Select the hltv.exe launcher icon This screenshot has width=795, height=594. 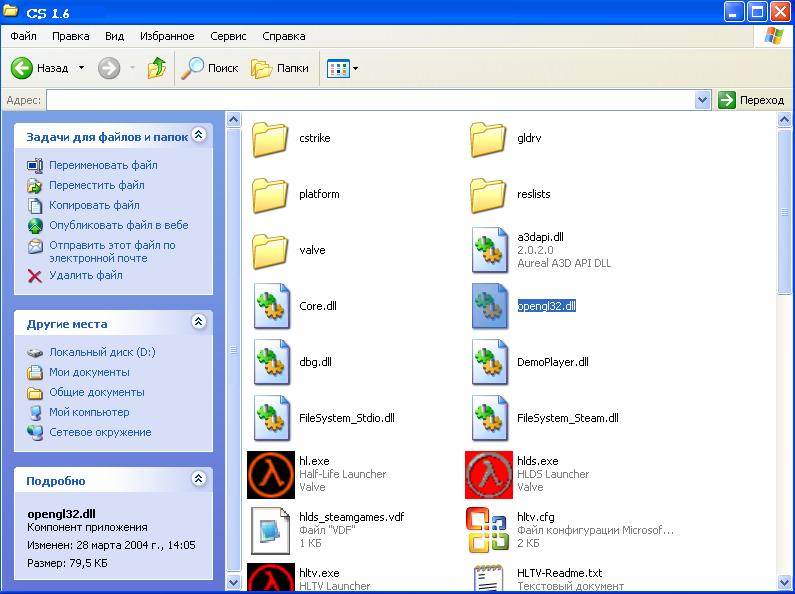coord(271,577)
